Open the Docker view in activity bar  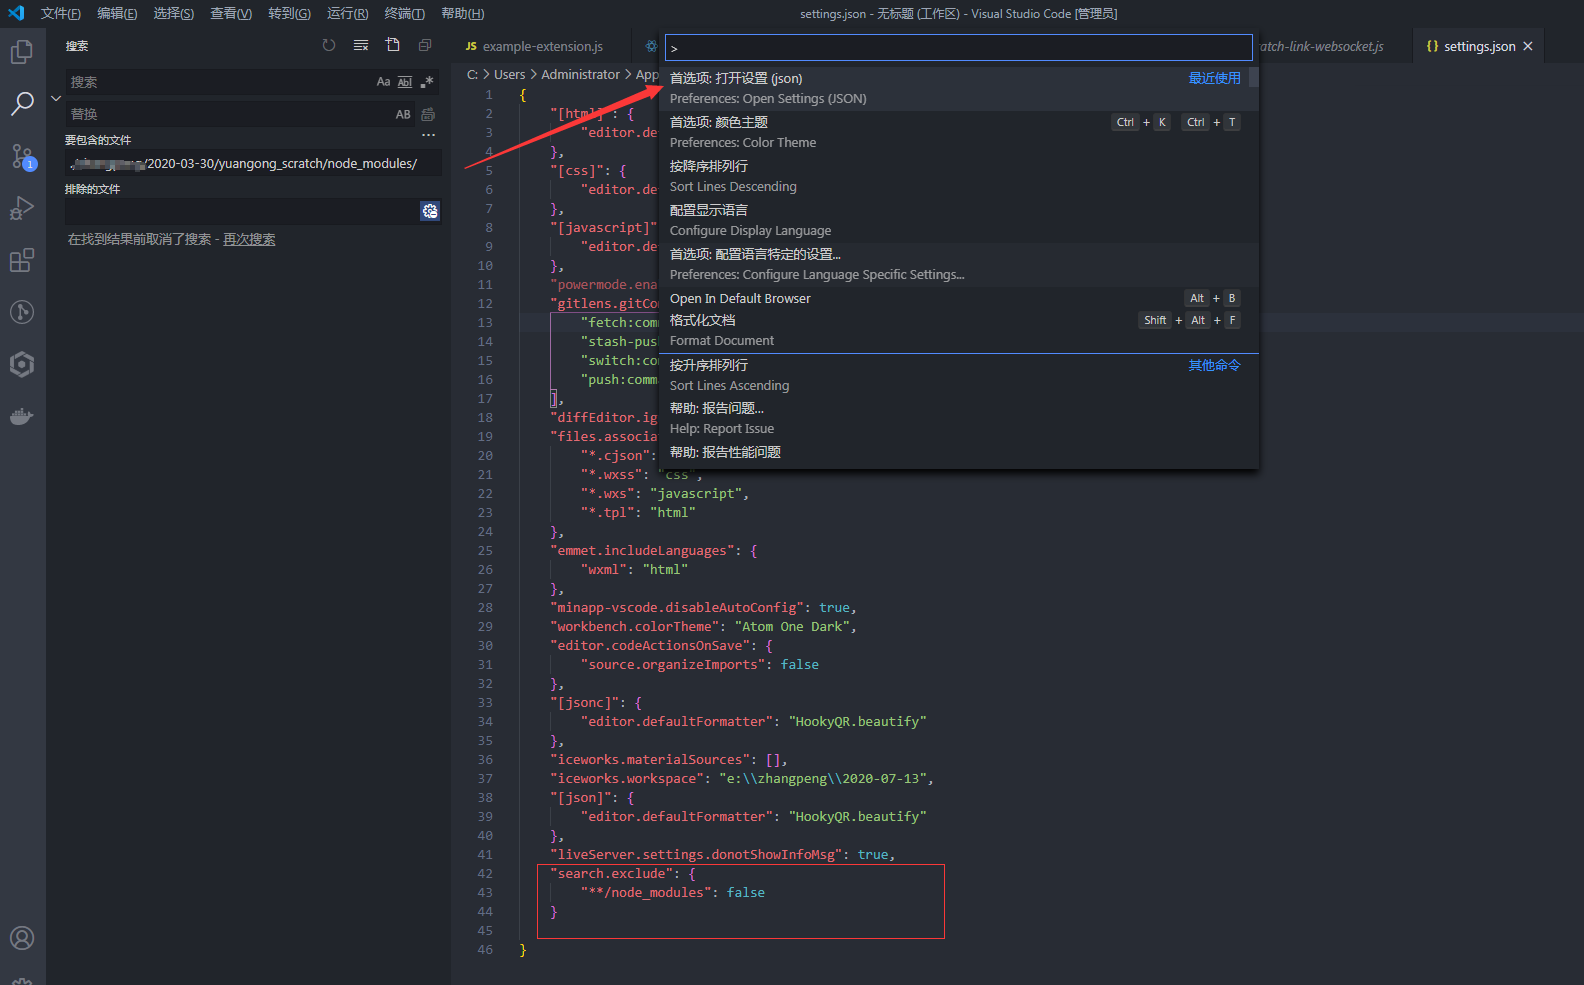pyautogui.click(x=22, y=416)
